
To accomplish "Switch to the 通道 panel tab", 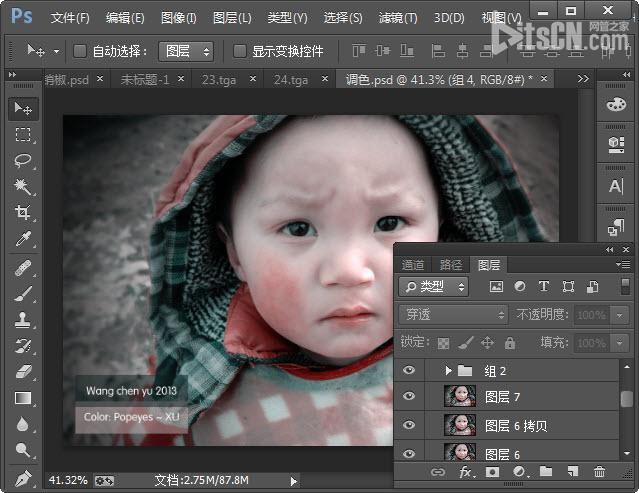I will [413, 265].
